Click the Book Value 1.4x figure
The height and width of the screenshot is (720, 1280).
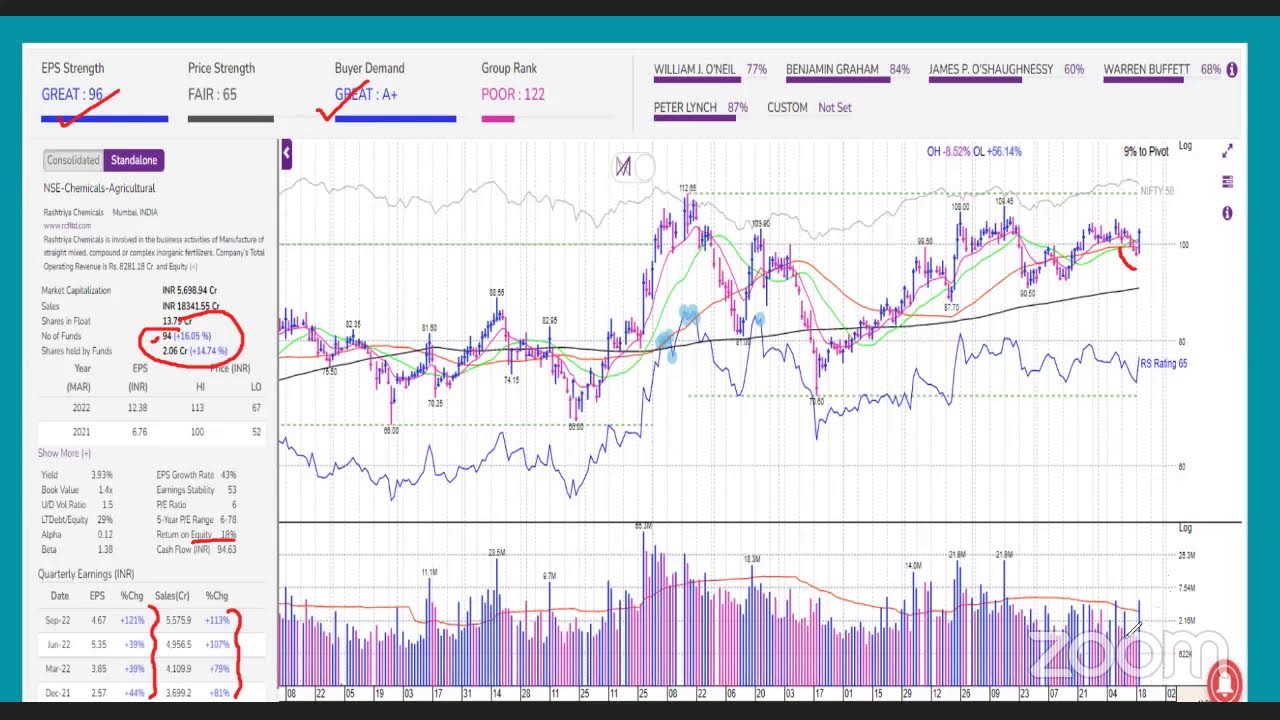[x=104, y=490]
